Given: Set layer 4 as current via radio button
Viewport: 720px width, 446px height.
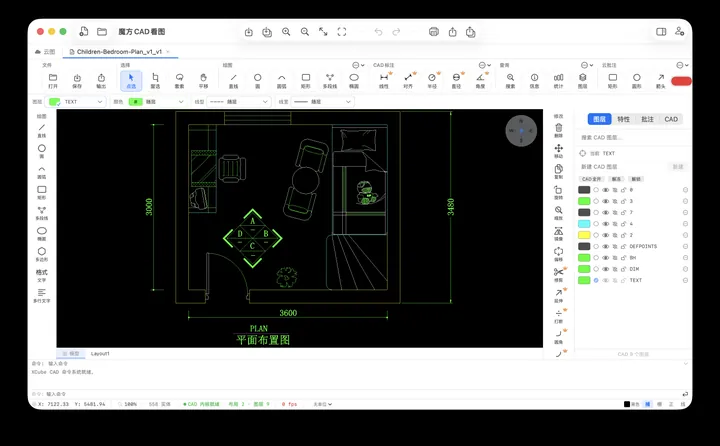Looking at the screenshot, I should (x=596, y=224).
